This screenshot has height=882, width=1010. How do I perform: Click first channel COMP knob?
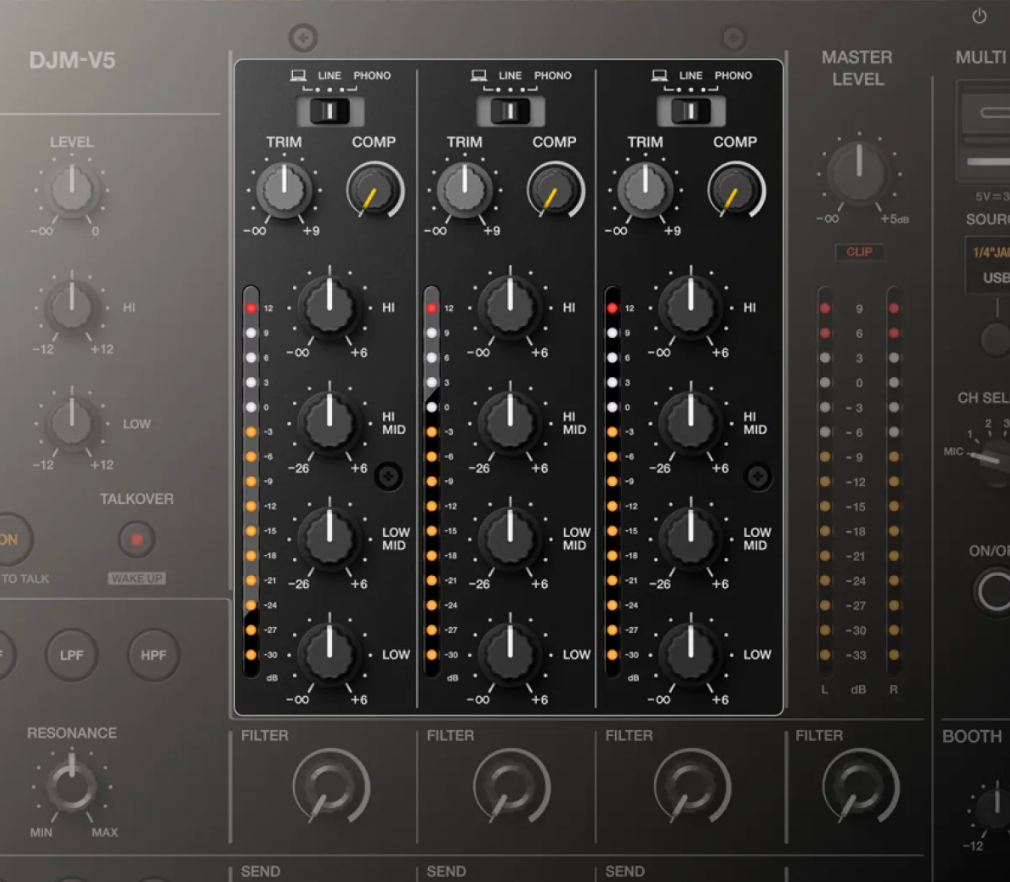(375, 191)
